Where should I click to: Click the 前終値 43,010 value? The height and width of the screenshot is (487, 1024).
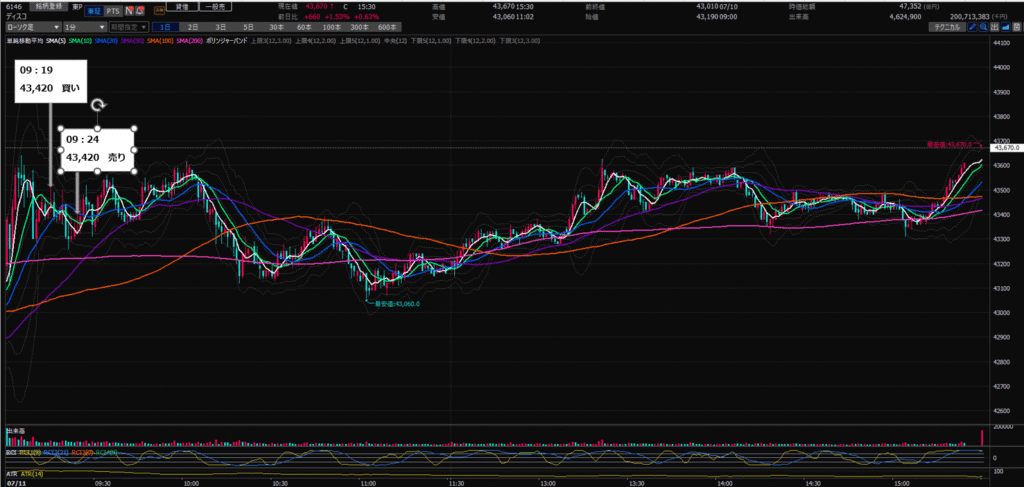point(707,7)
